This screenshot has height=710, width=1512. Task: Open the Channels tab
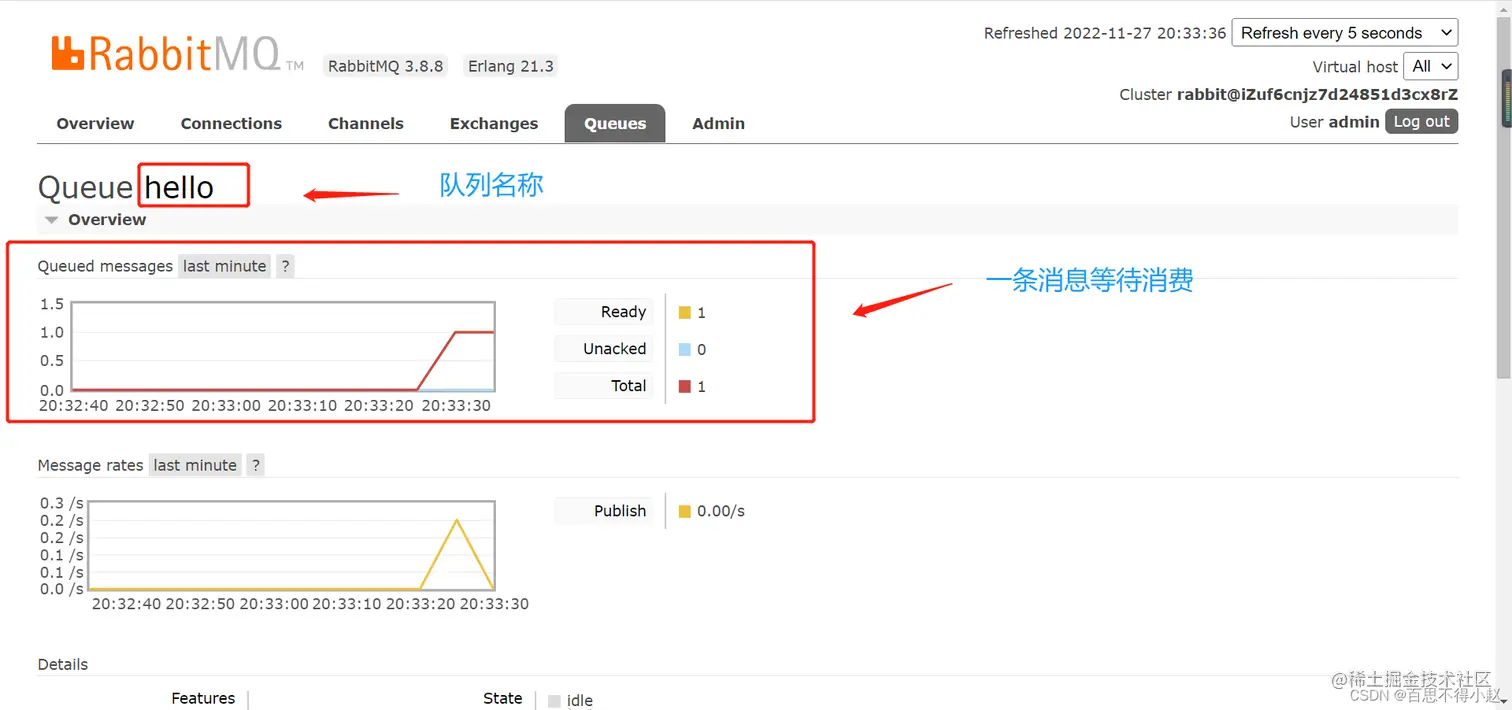[x=366, y=124]
